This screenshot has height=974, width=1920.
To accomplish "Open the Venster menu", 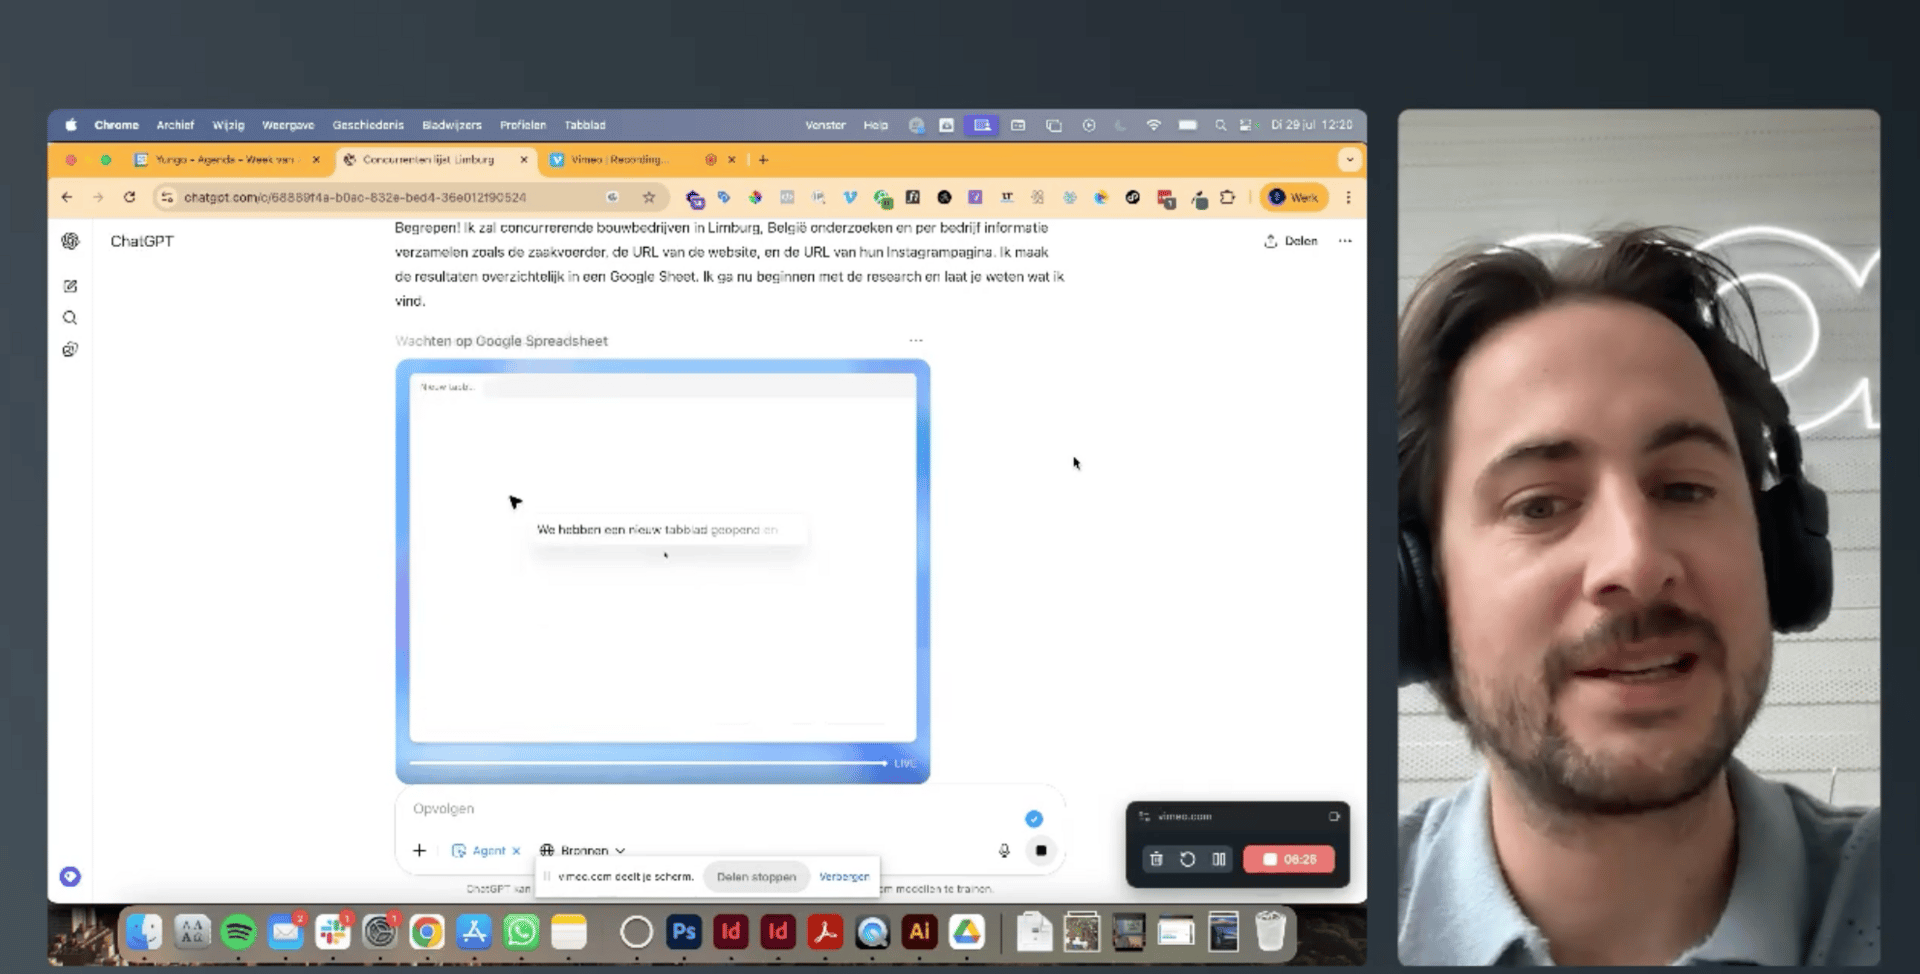I will (825, 126).
